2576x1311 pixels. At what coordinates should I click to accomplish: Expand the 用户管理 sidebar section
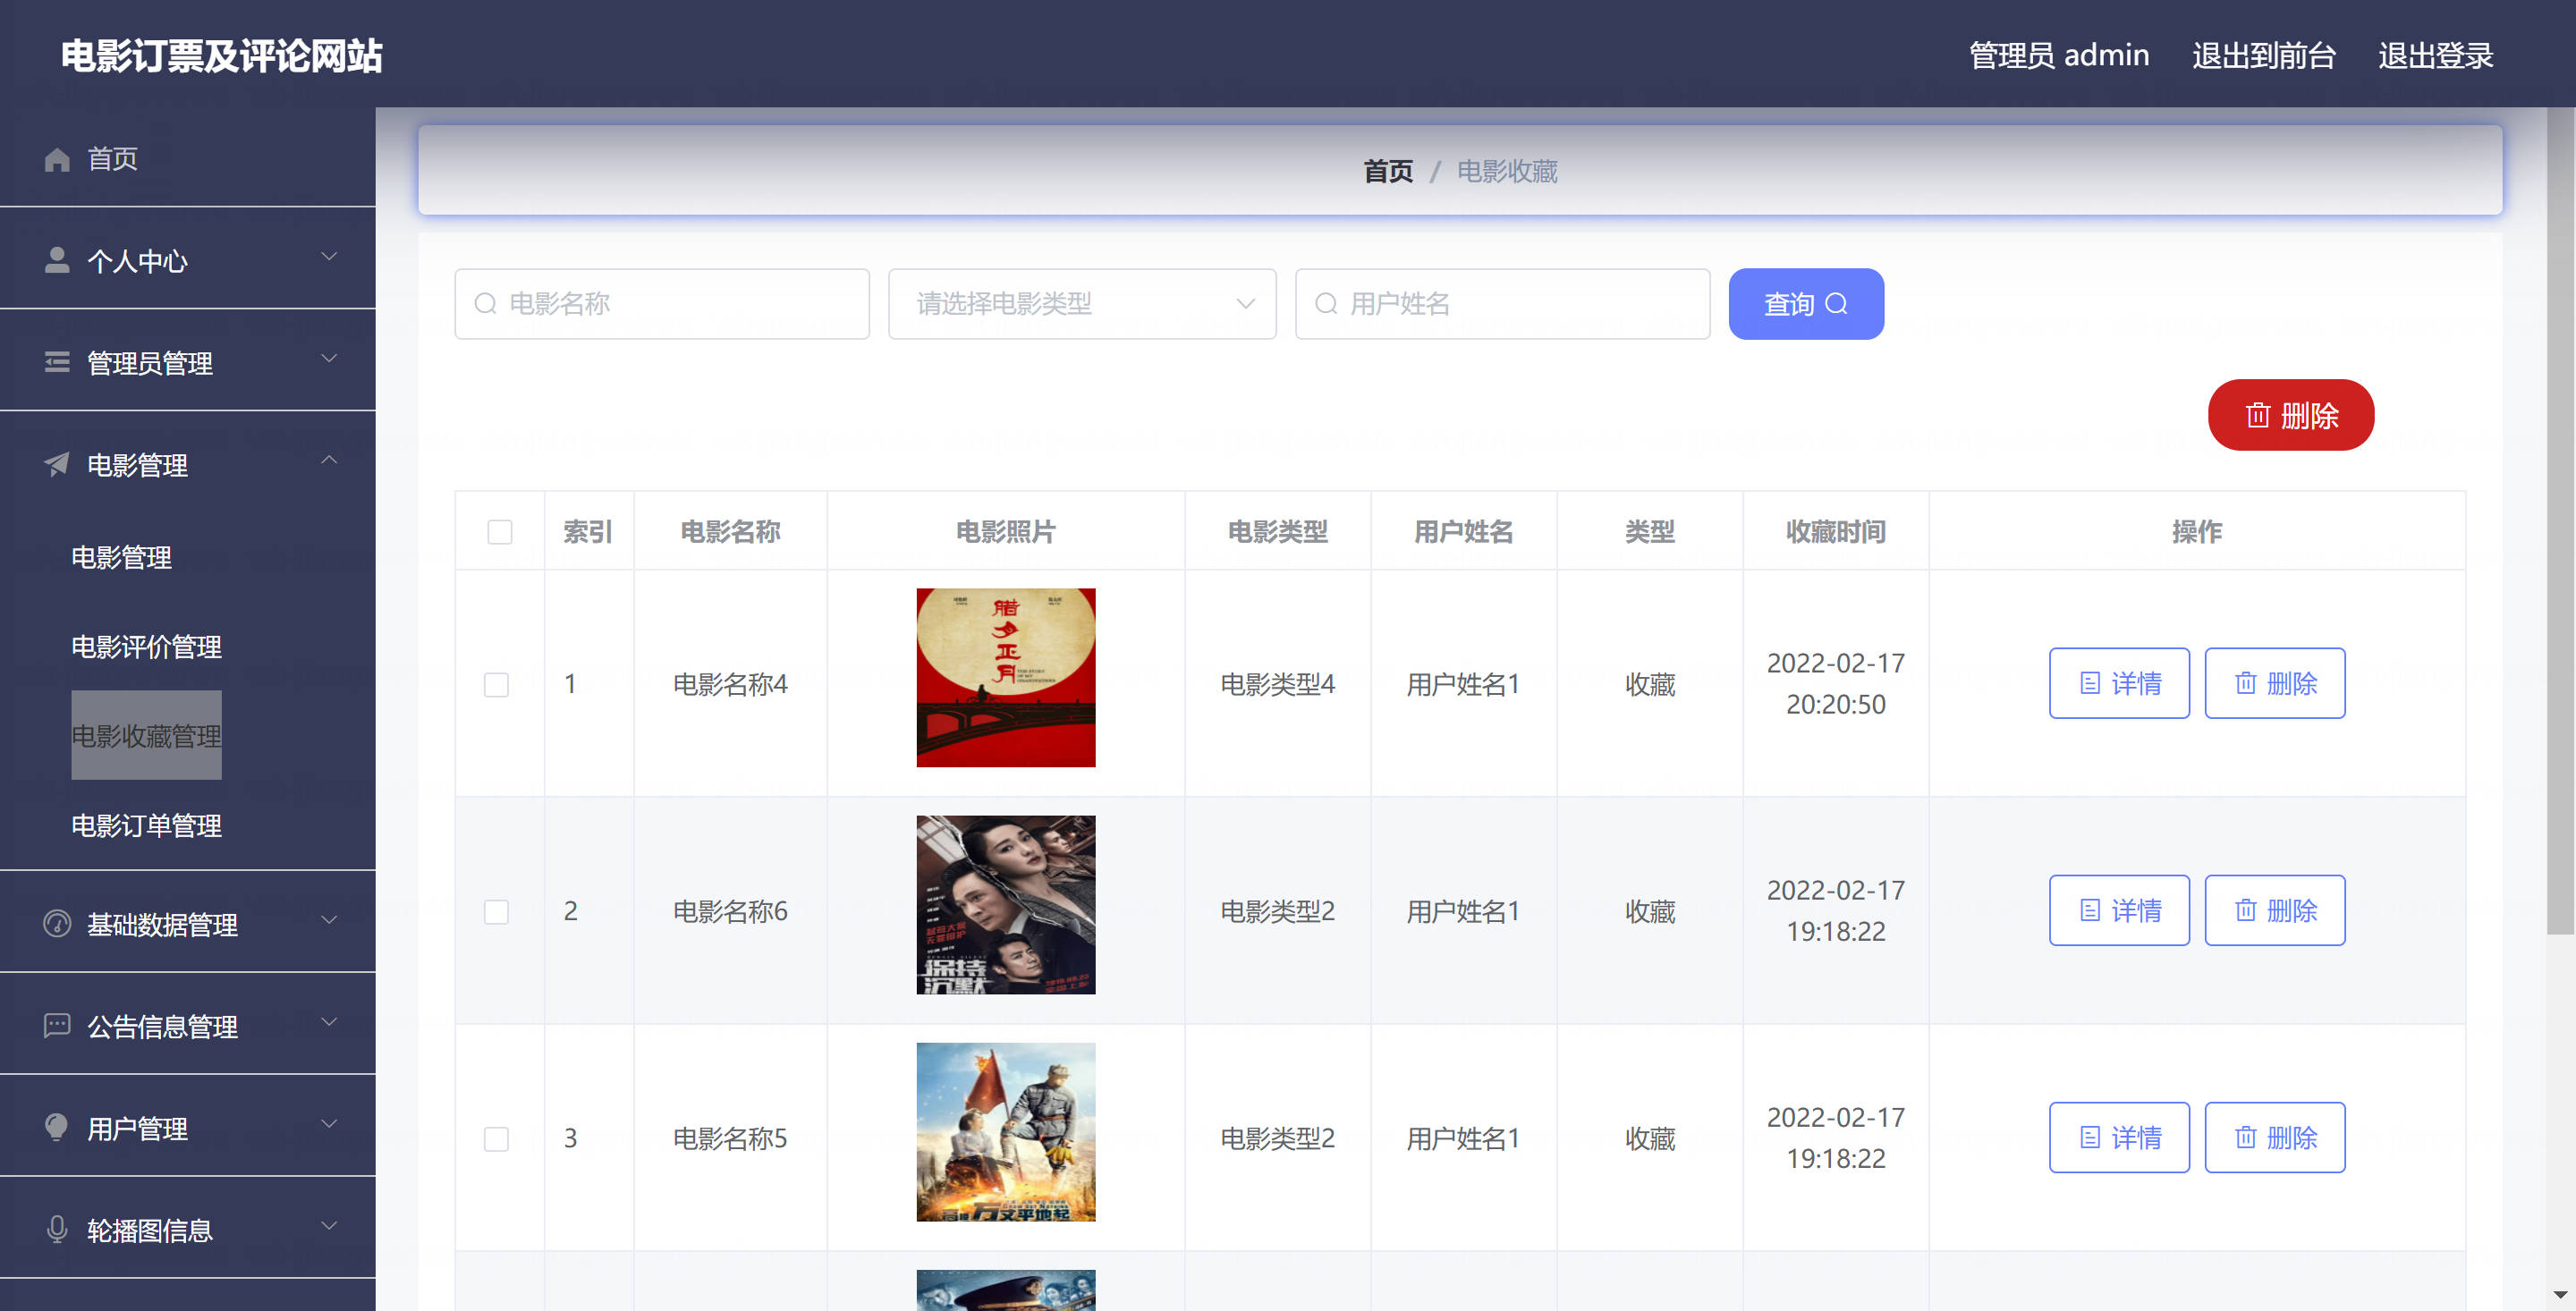328,1124
